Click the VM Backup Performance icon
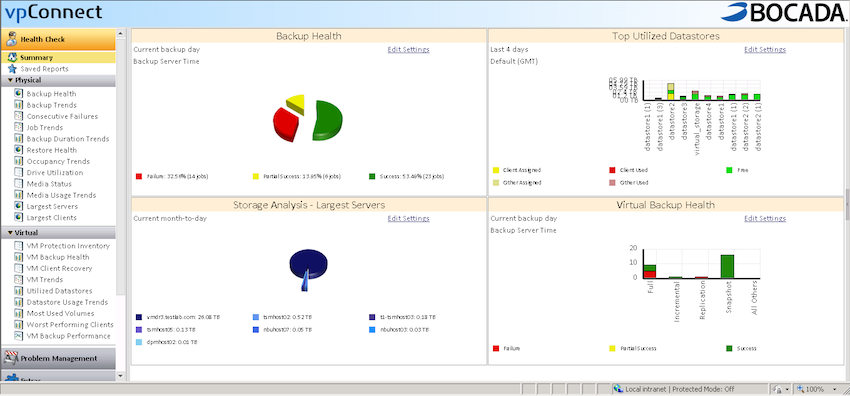 [18, 336]
